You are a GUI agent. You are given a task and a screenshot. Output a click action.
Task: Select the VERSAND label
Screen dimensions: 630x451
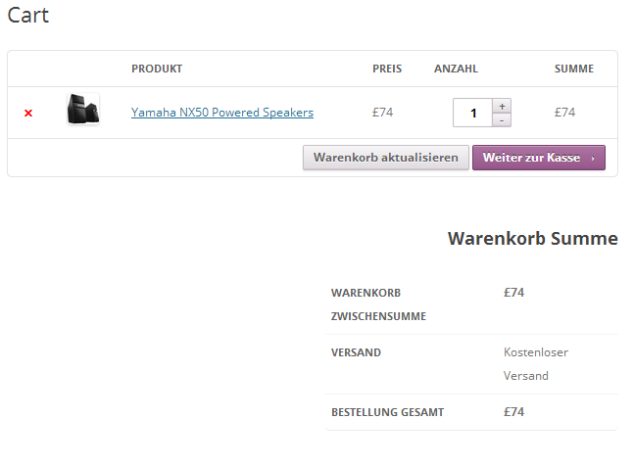356,353
